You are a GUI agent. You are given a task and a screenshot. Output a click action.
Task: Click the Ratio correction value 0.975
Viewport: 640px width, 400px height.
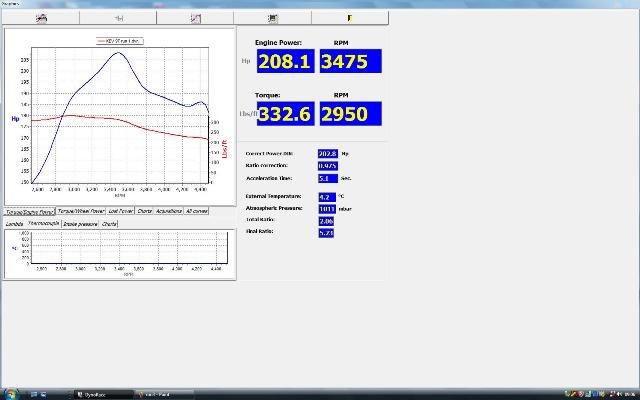(328, 166)
